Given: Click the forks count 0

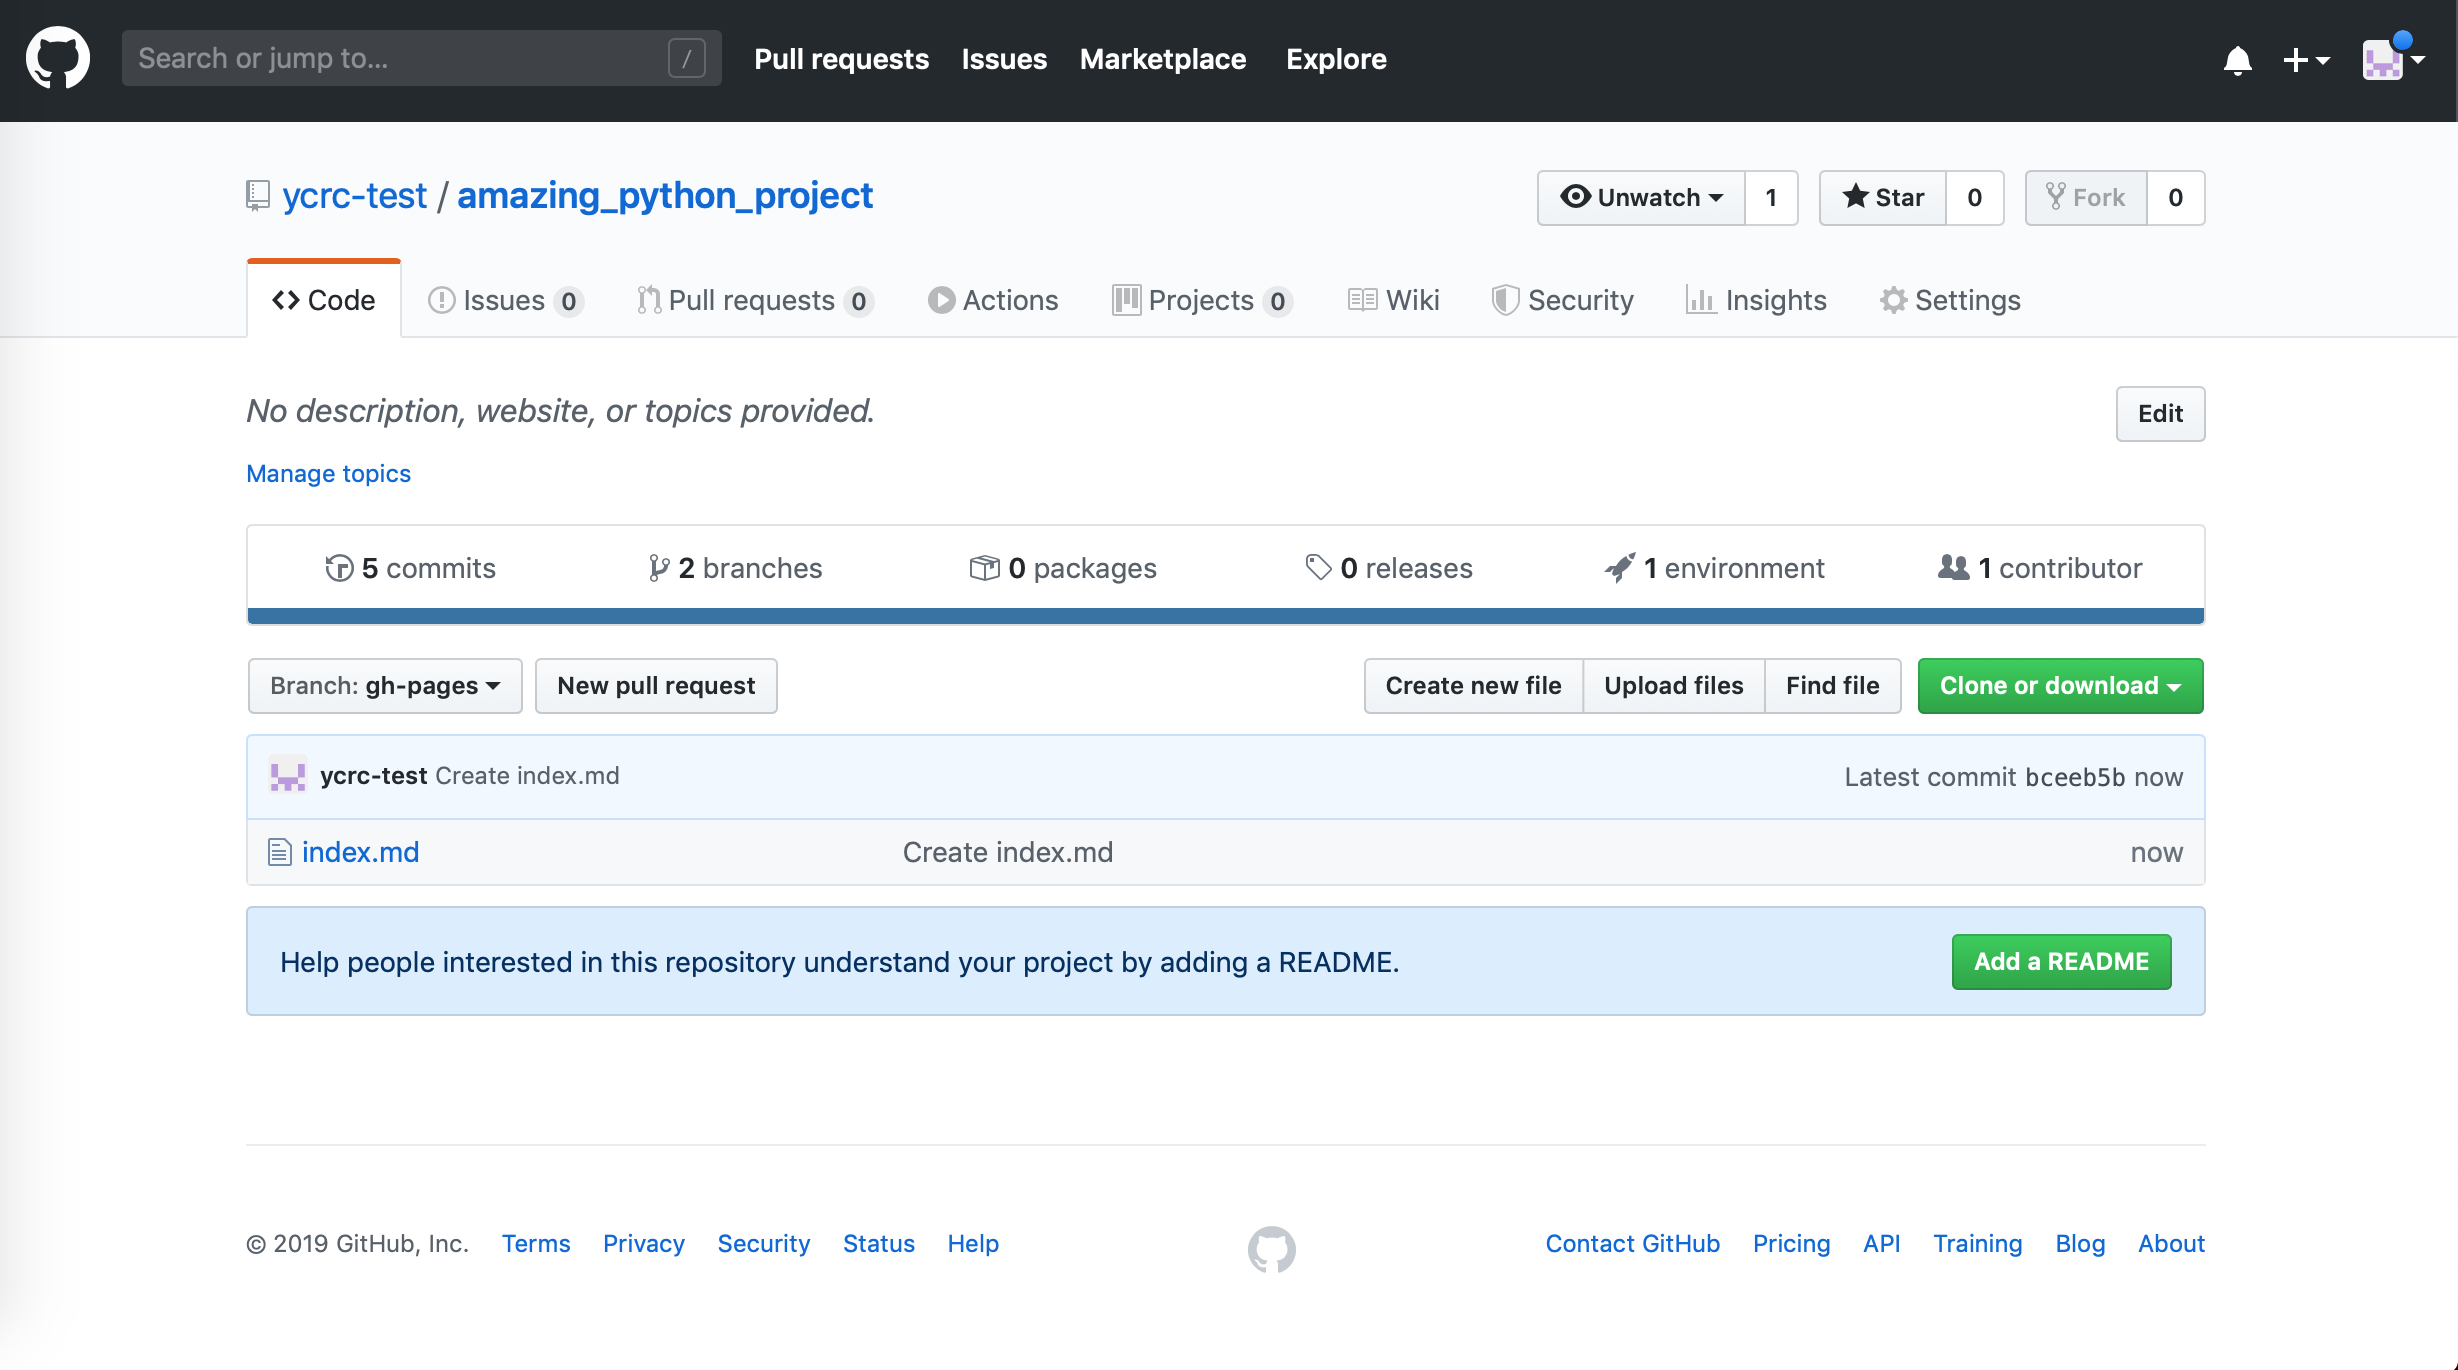Looking at the screenshot, I should coord(2176,198).
